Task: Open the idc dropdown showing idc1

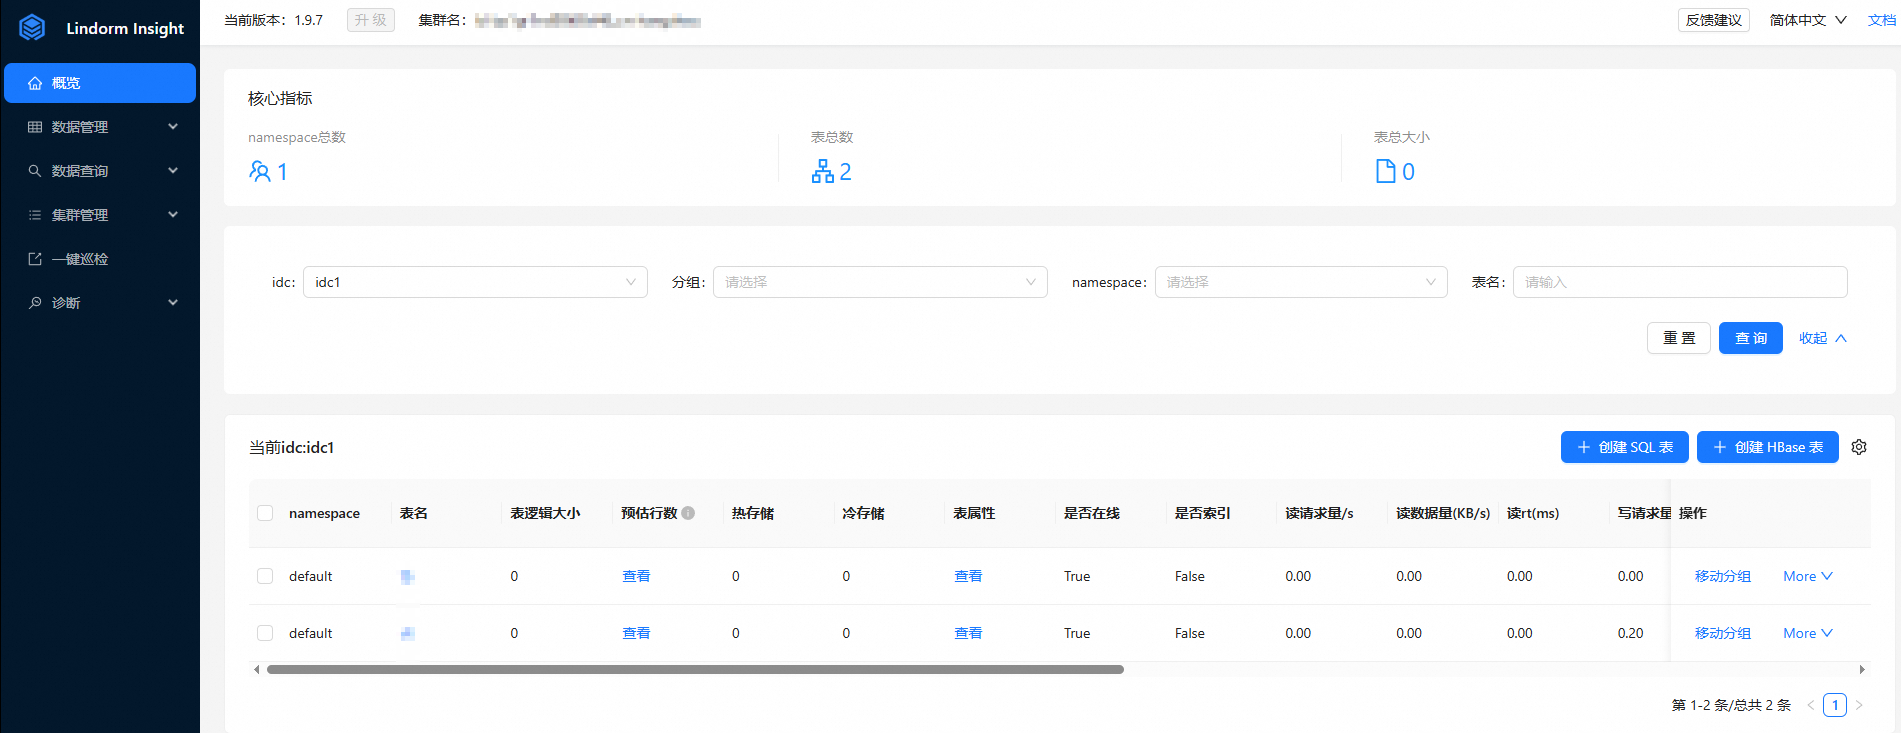Action: point(475,282)
